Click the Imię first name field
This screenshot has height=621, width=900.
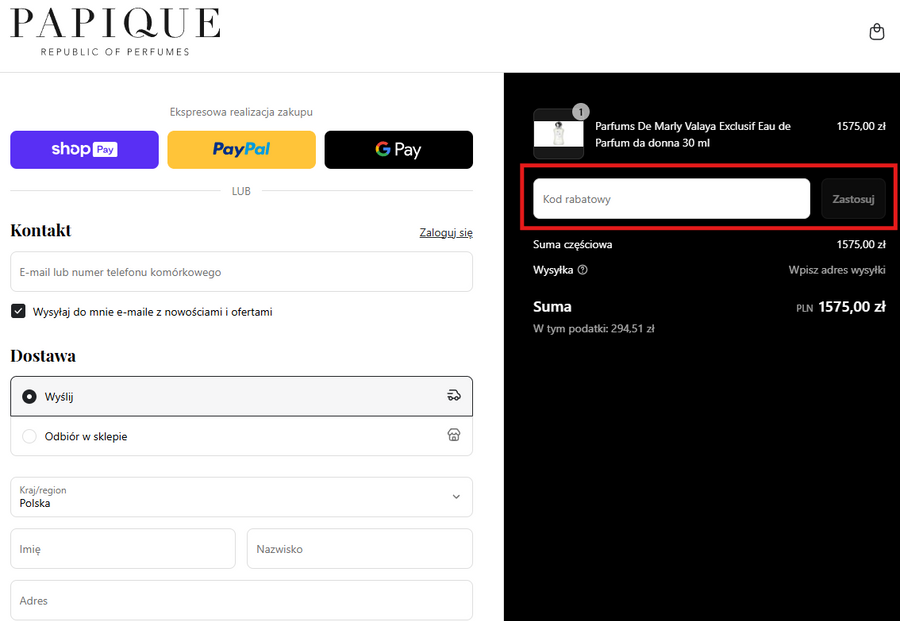tap(123, 549)
